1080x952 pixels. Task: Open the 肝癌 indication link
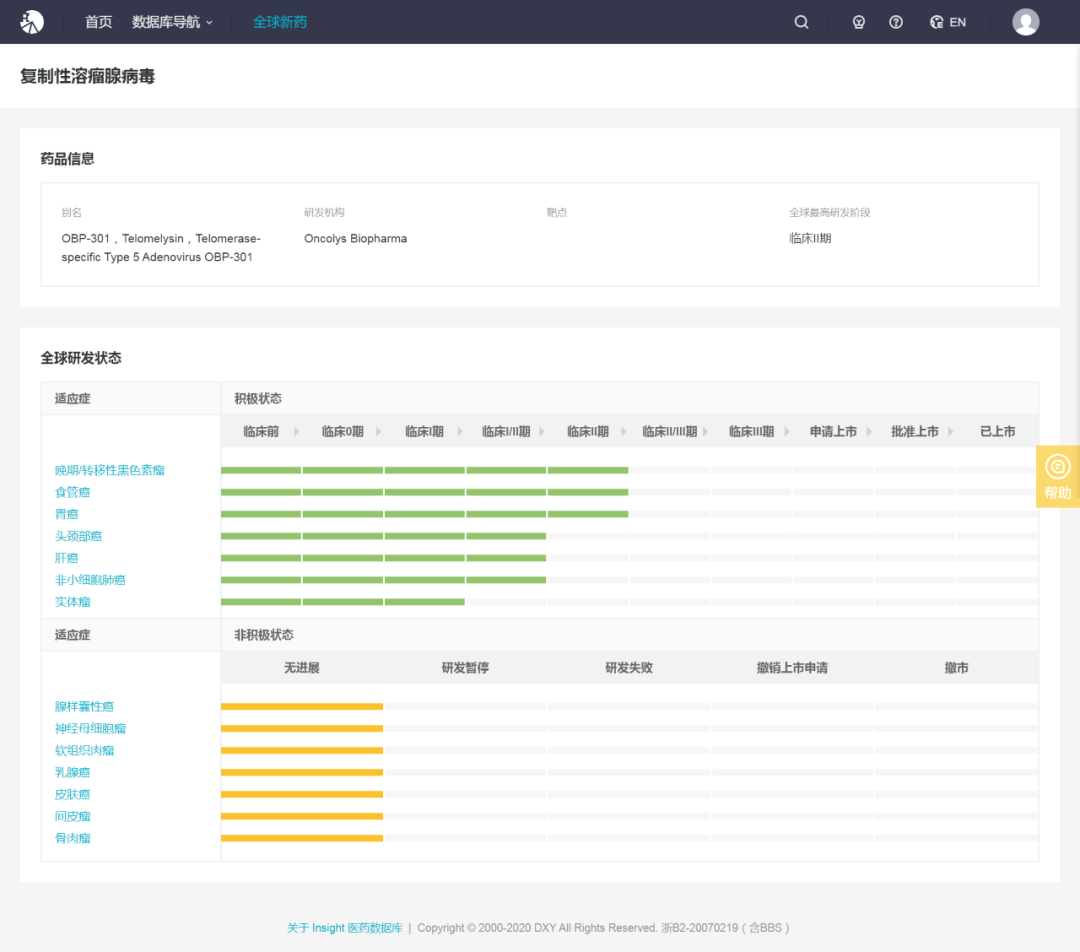67,559
